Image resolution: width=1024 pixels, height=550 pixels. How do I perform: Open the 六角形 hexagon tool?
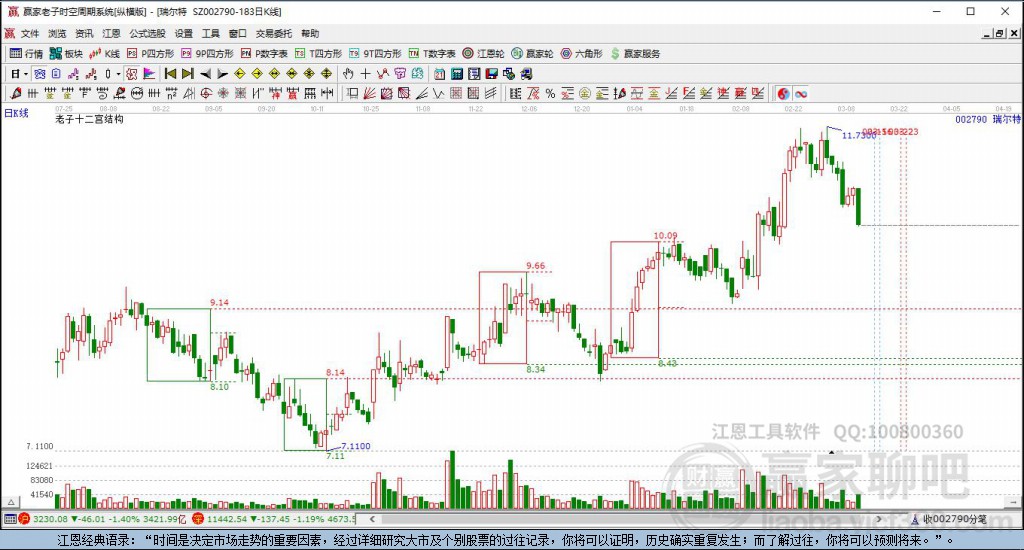pyautogui.click(x=581, y=54)
